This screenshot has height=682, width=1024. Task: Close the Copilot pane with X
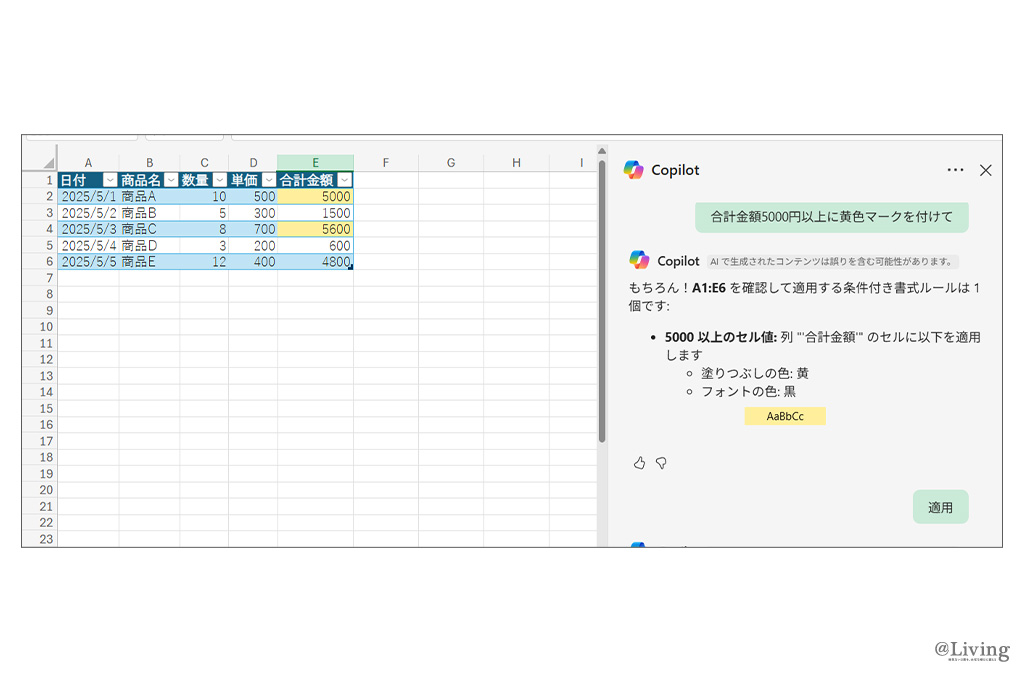coord(985,170)
